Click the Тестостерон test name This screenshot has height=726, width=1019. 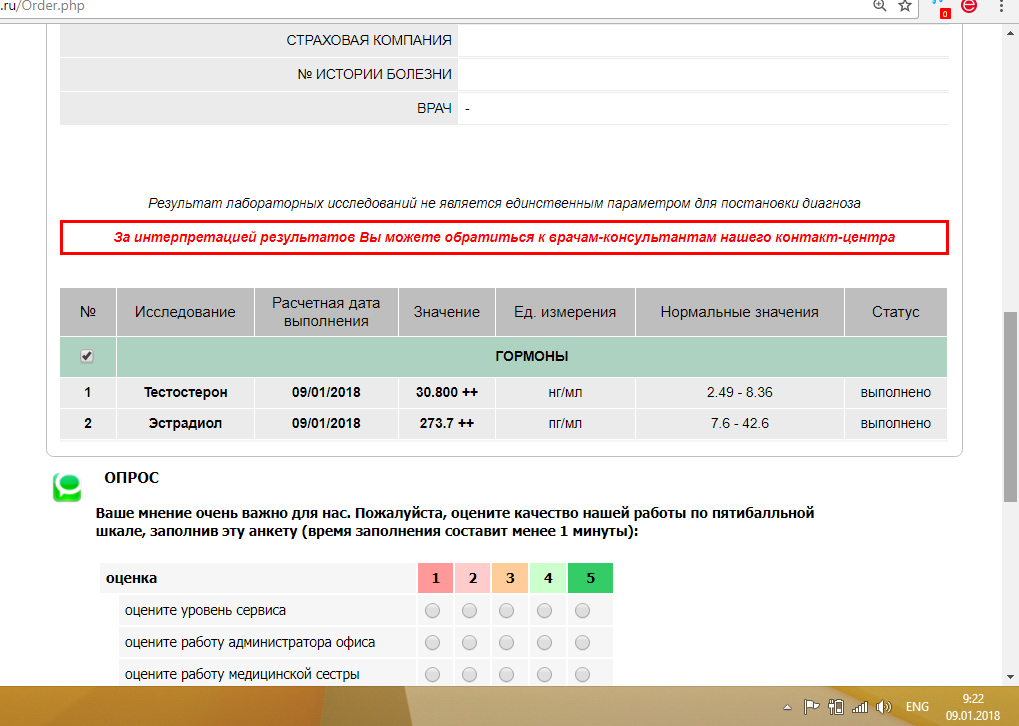pyautogui.click(x=185, y=392)
